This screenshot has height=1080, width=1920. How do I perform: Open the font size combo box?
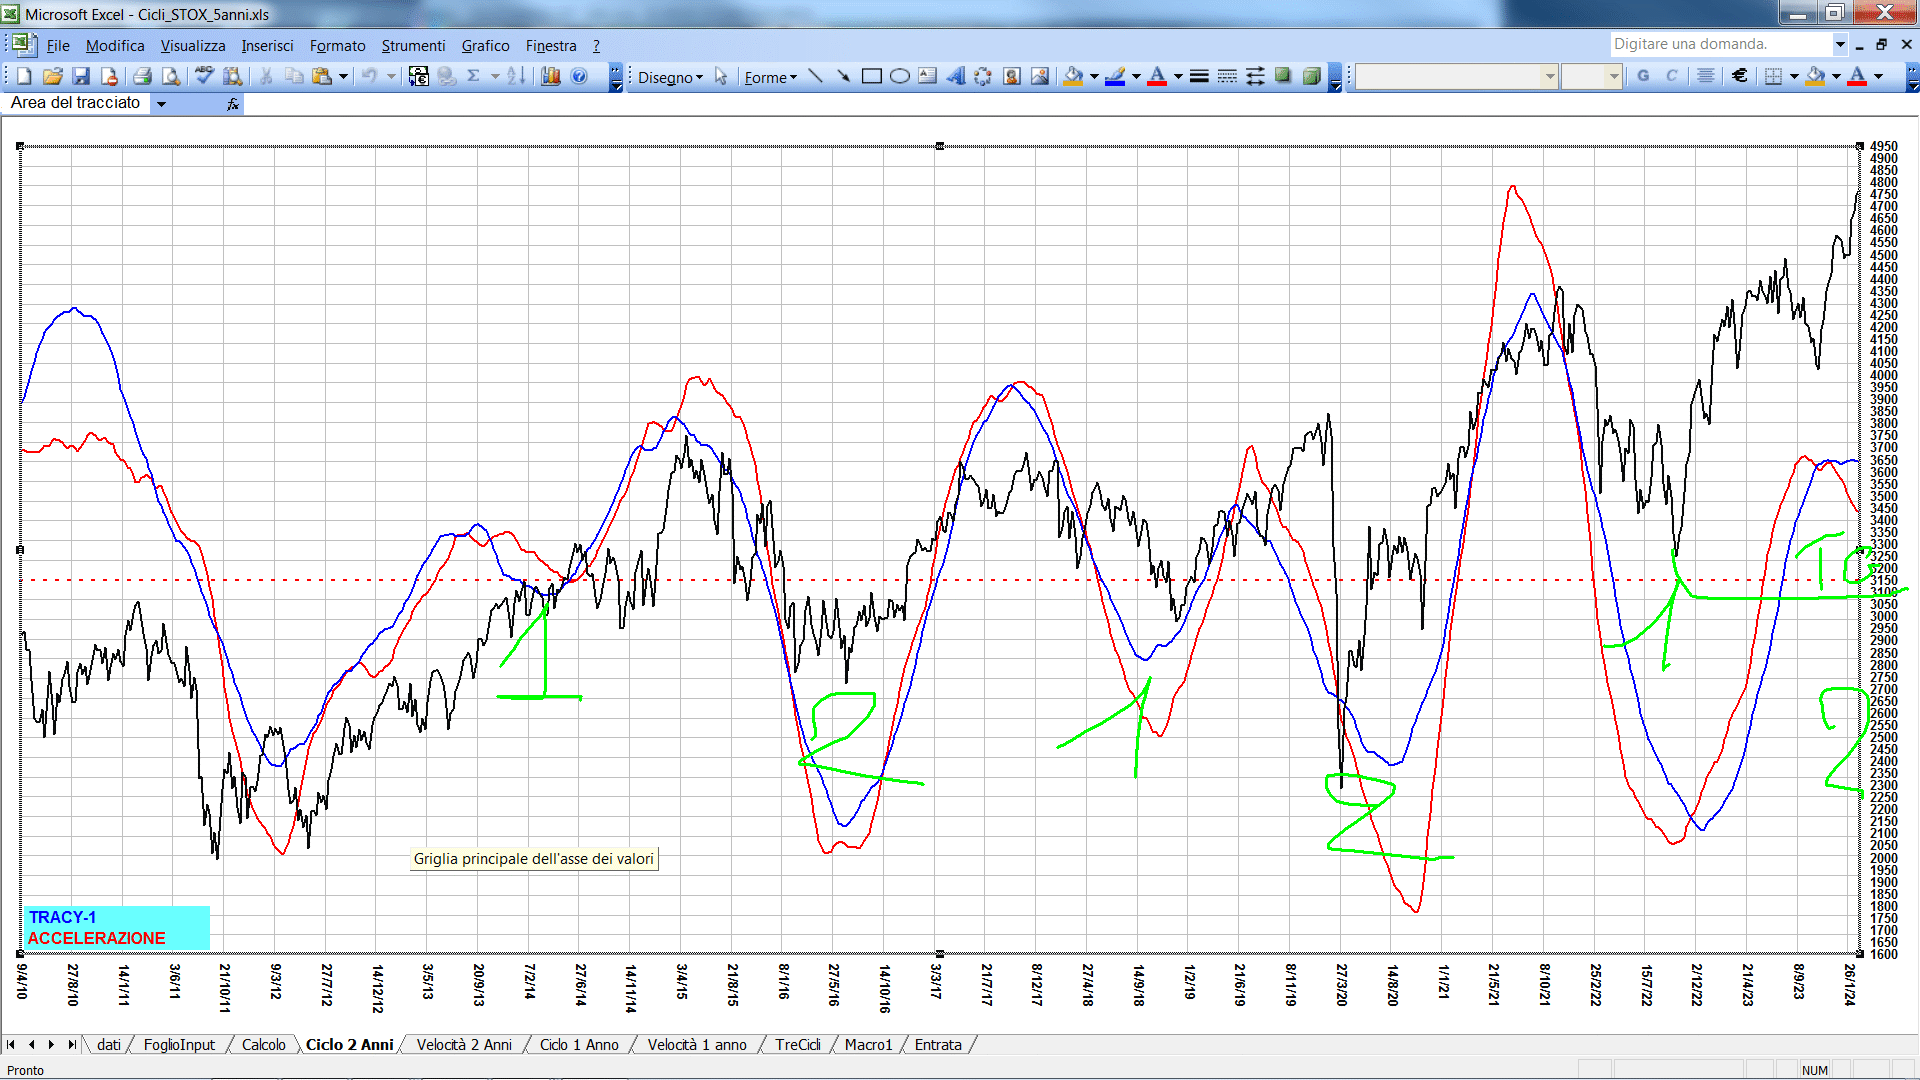(x=1592, y=76)
